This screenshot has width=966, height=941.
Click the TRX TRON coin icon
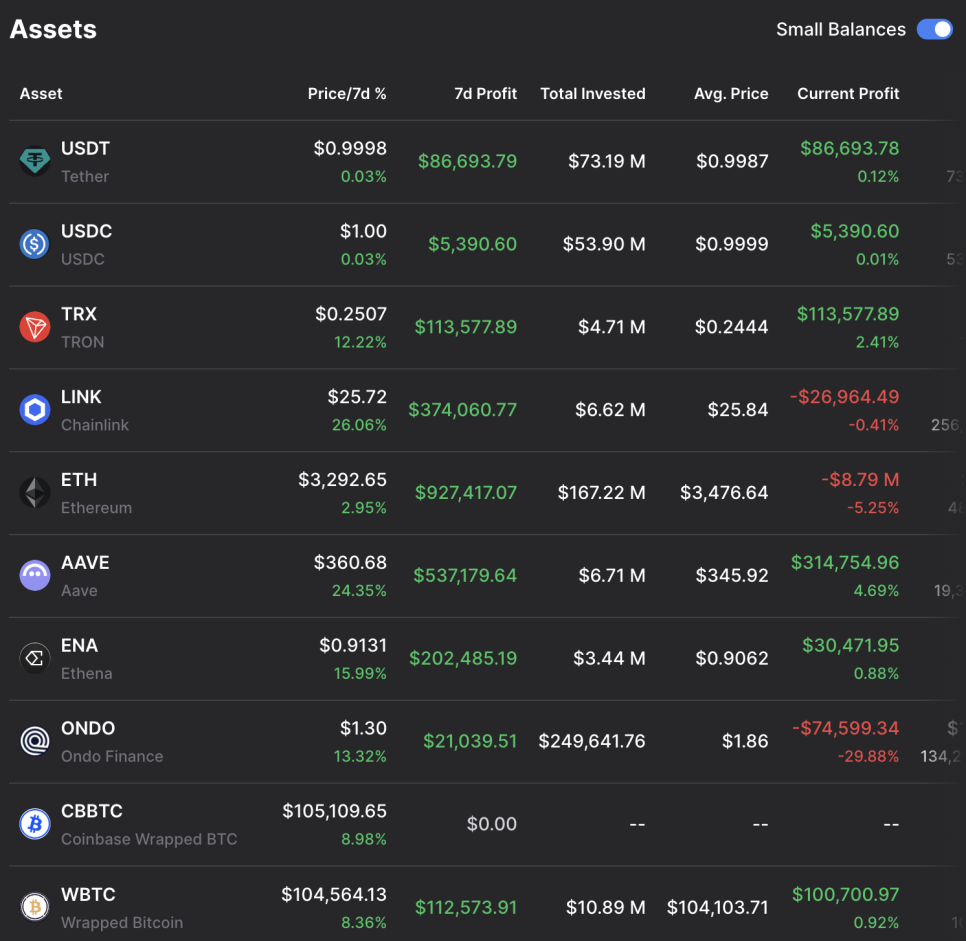[x=34, y=327]
